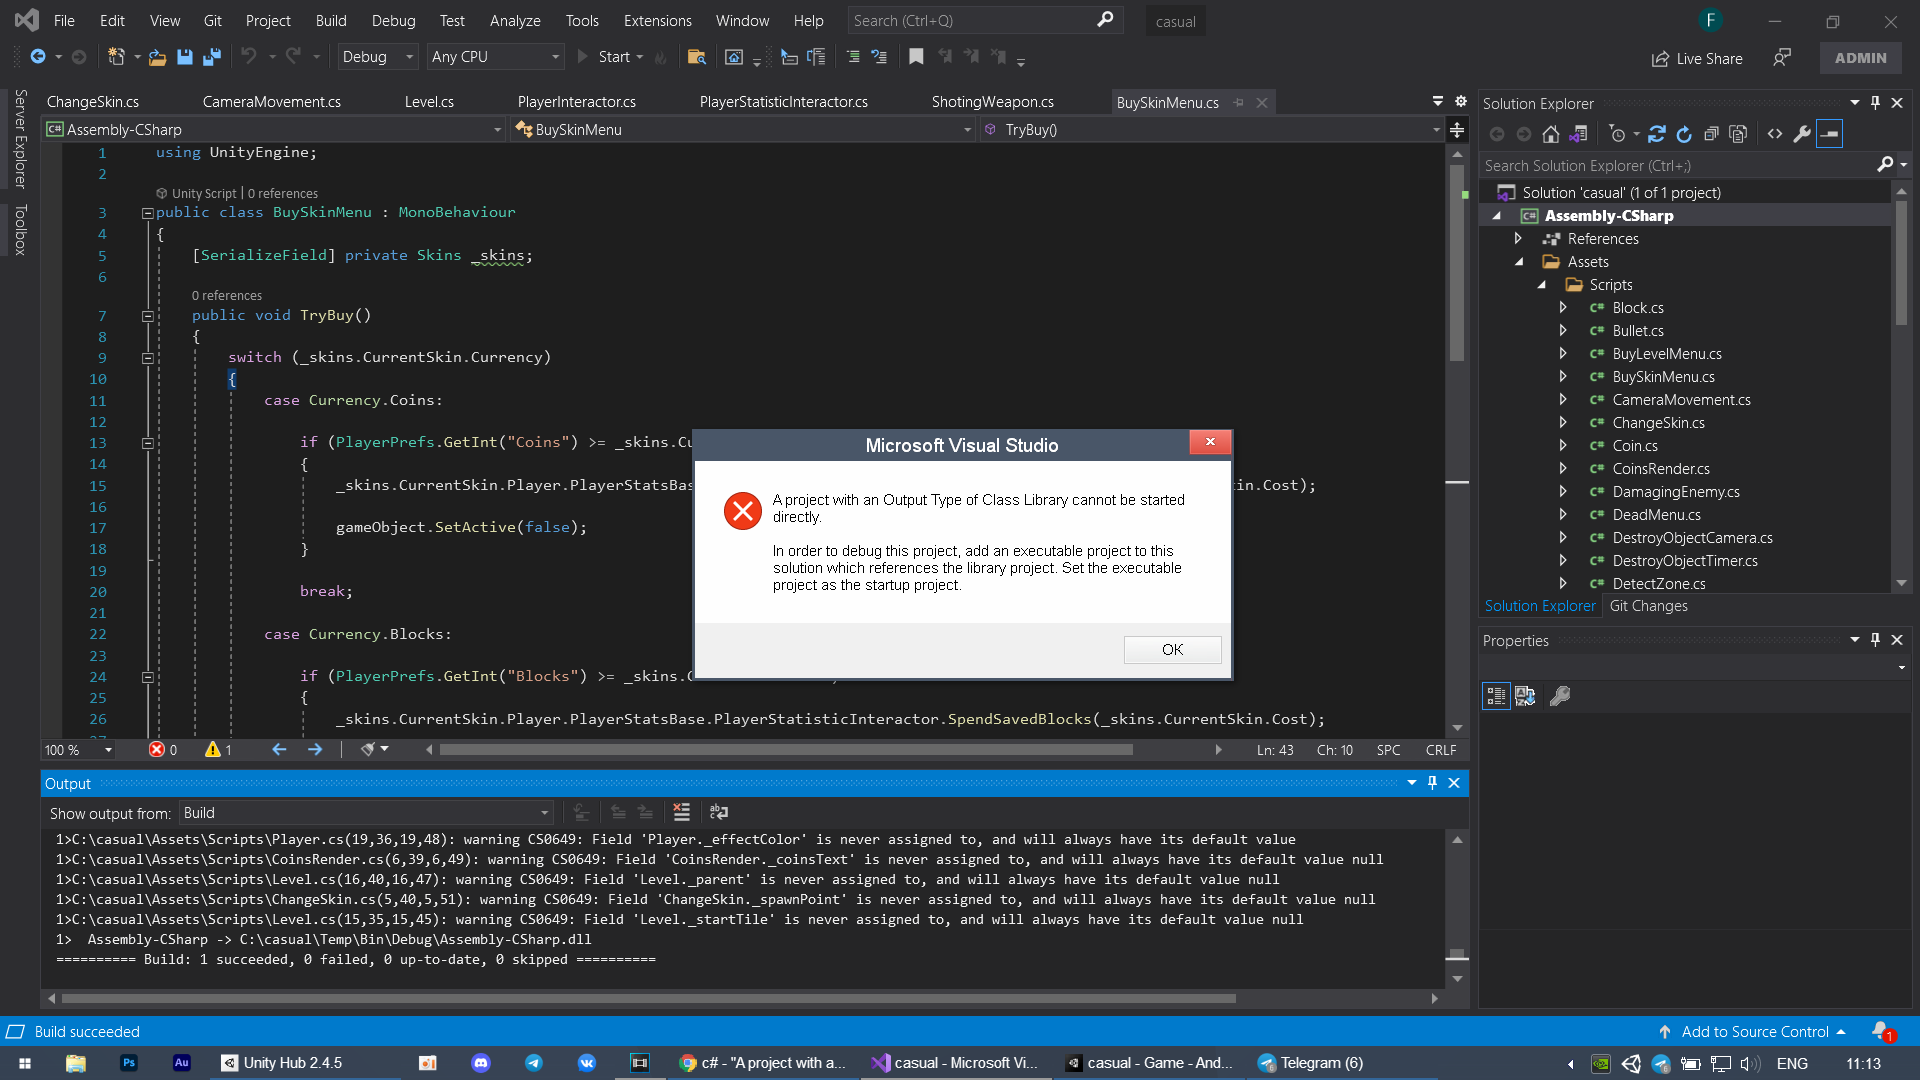Click the Sync with Active Document icon

(x=1657, y=134)
